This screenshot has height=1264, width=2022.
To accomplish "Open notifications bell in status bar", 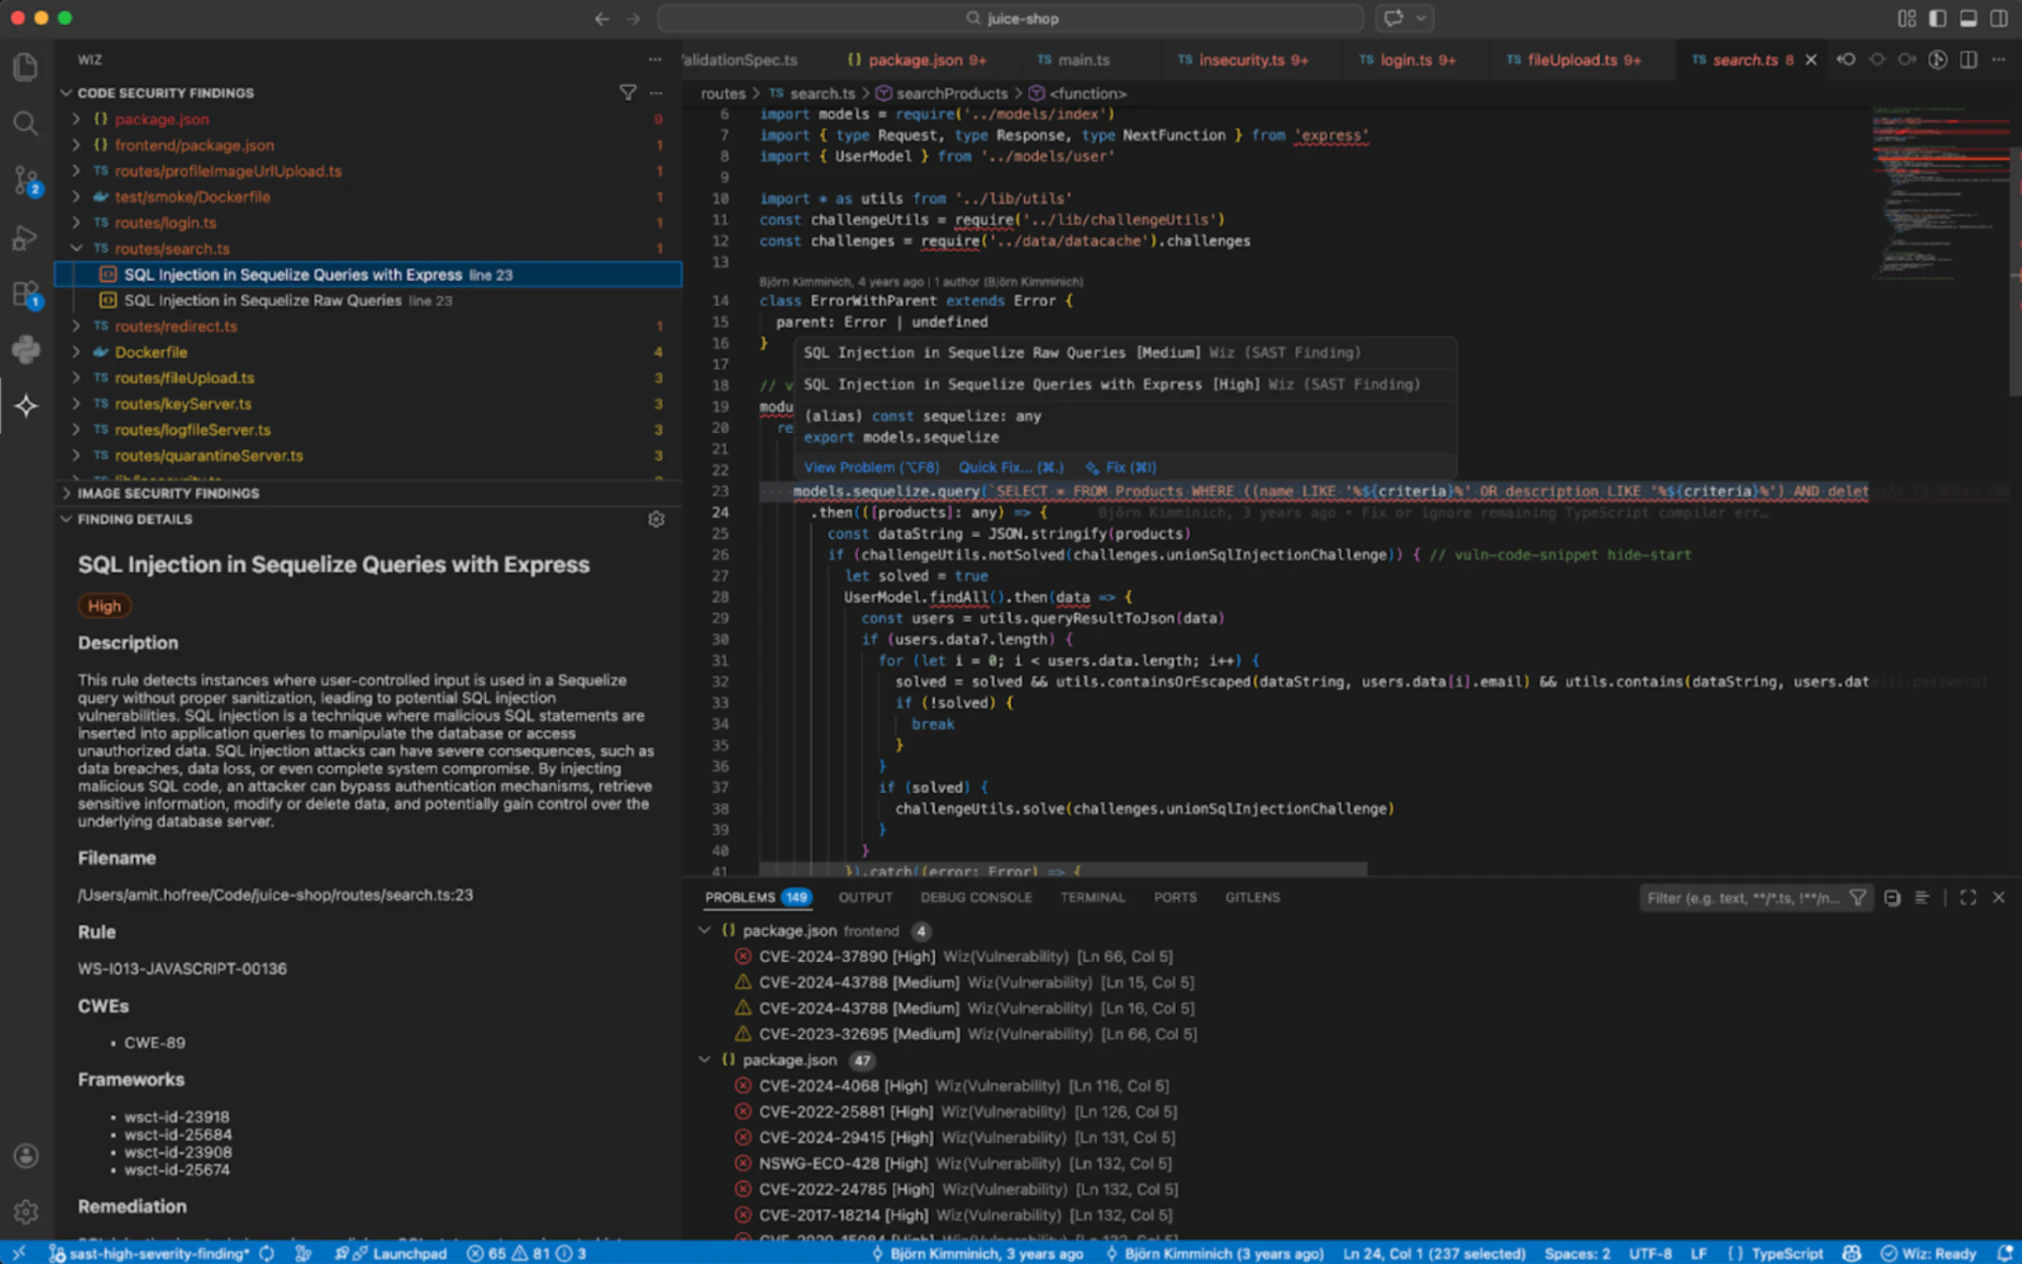I will pyautogui.click(x=2004, y=1253).
